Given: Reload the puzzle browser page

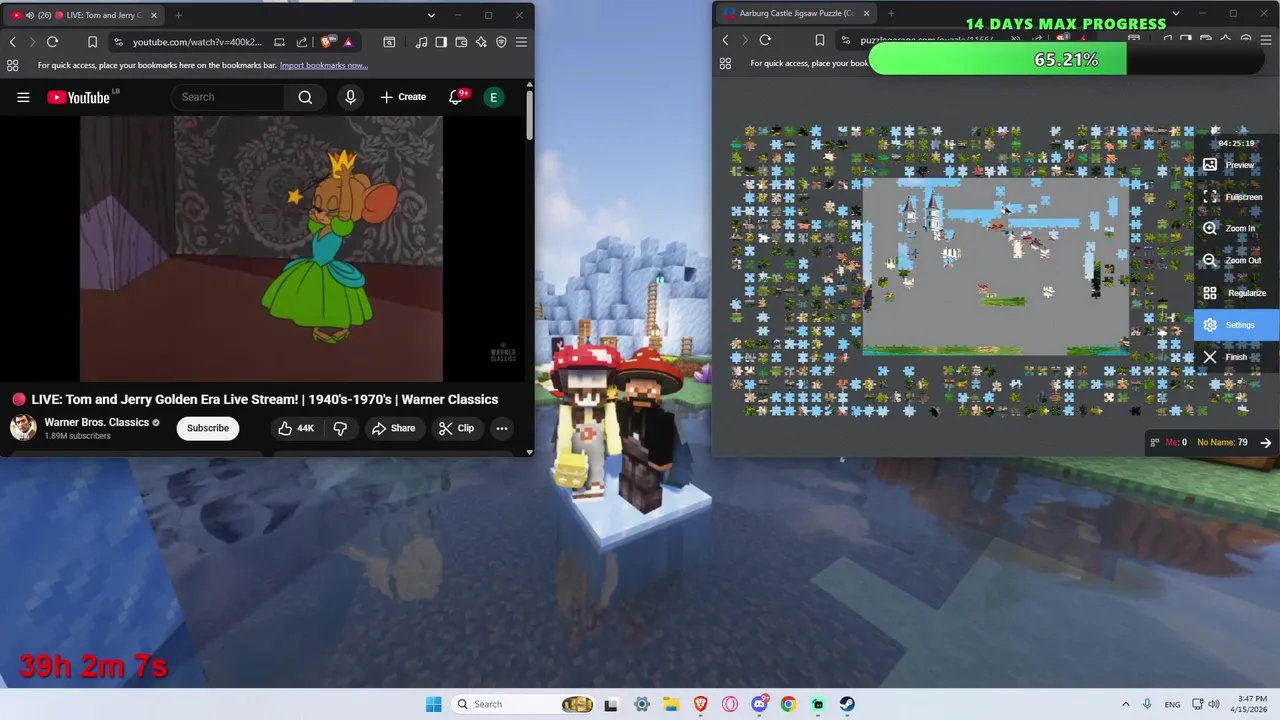Looking at the screenshot, I should tap(765, 40).
